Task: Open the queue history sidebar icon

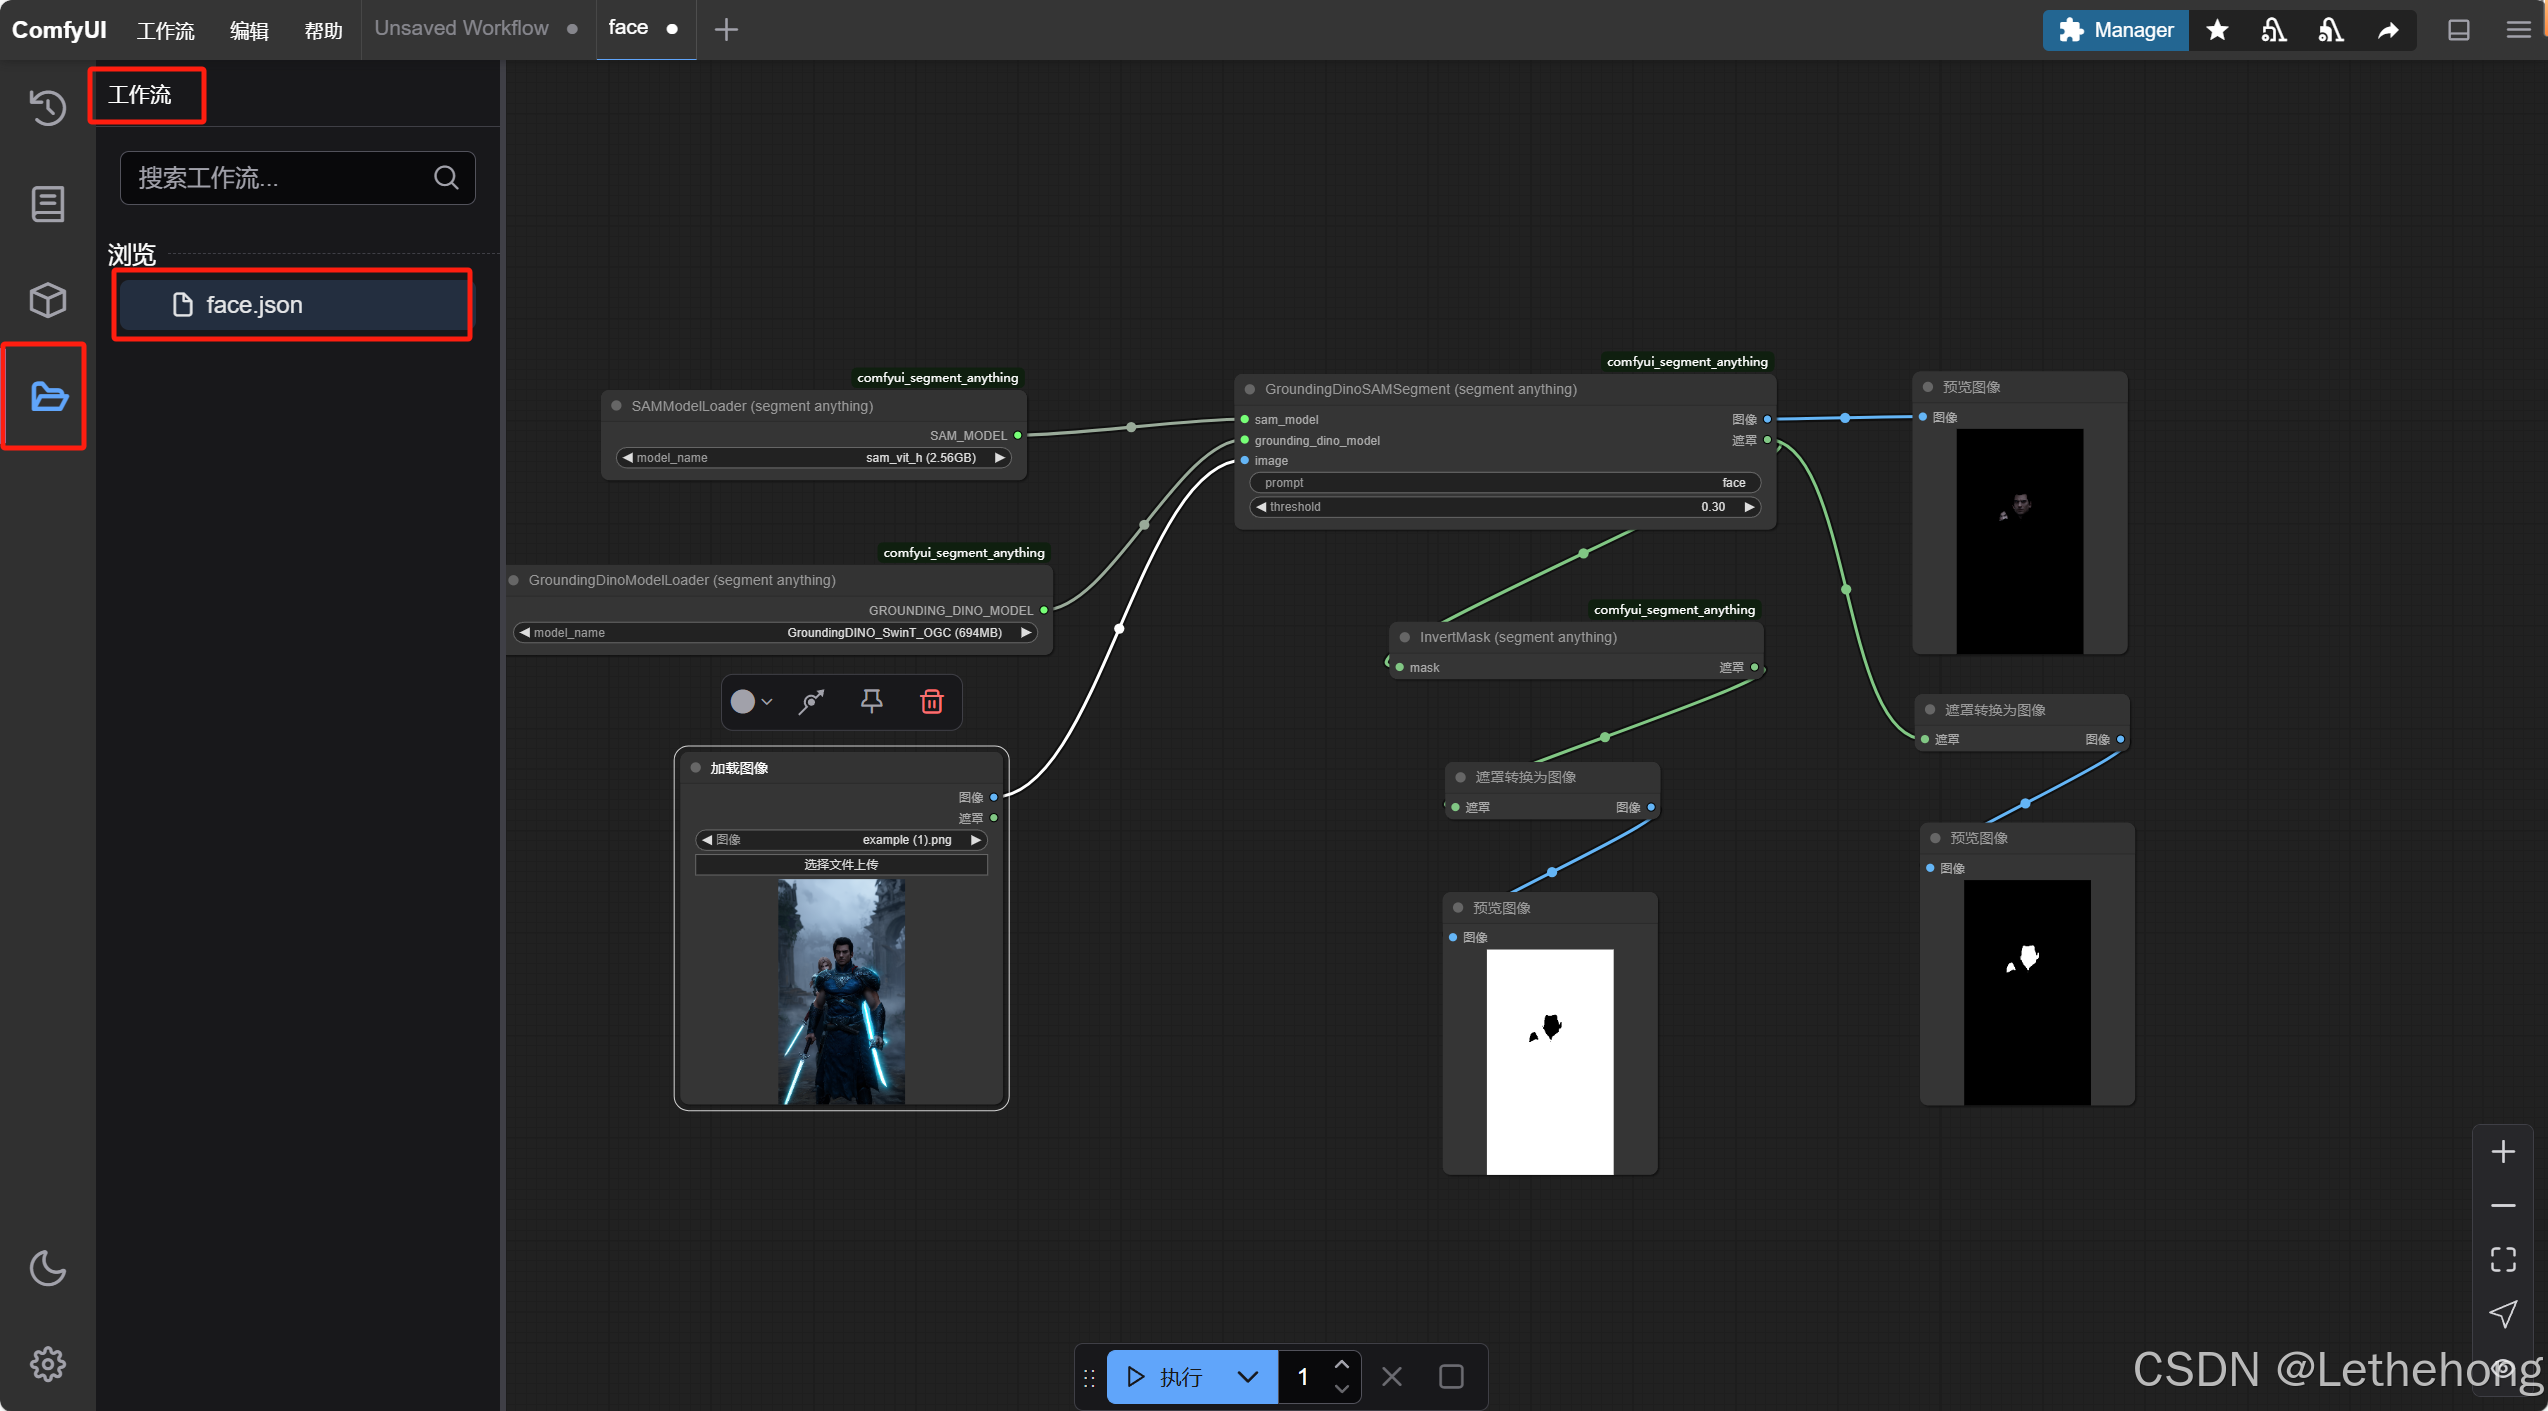Action: point(47,107)
